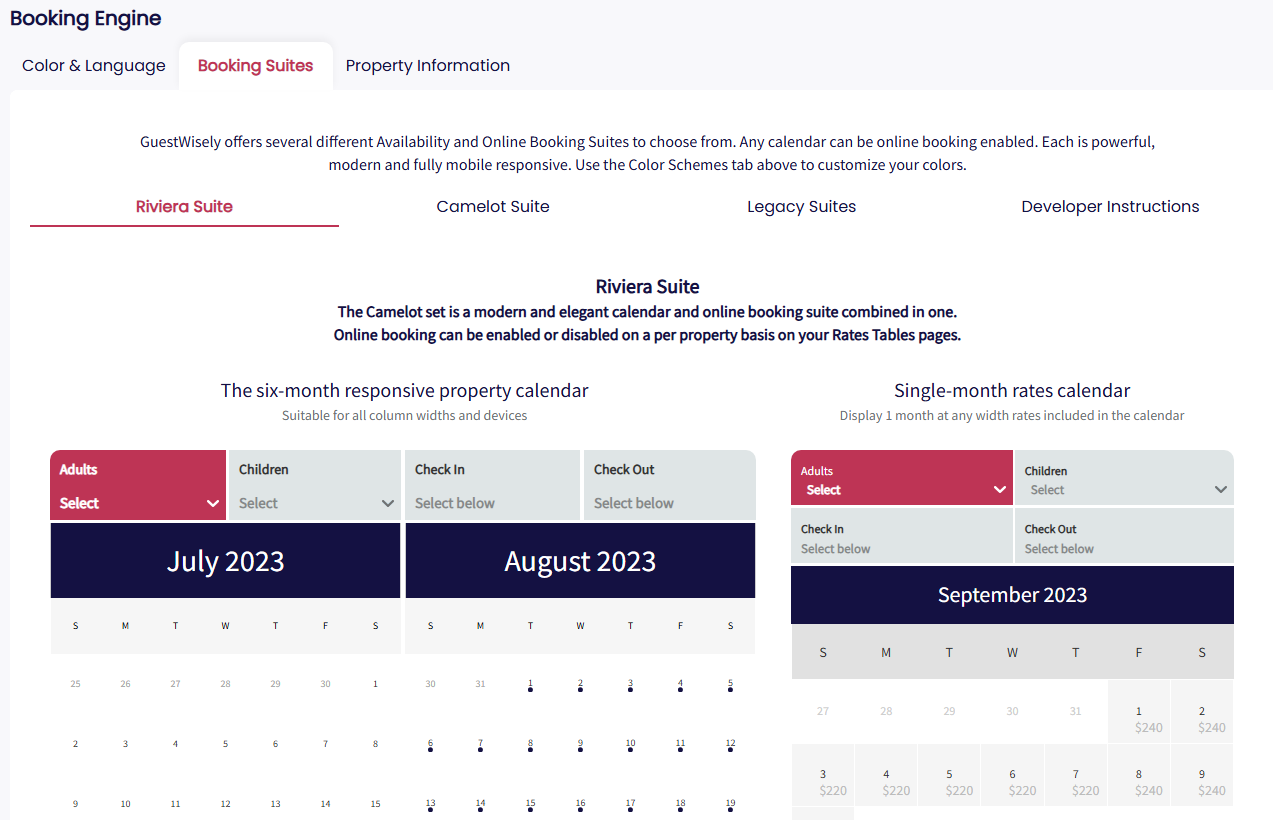Open the Developer Instructions sub-tab

(1110, 207)
